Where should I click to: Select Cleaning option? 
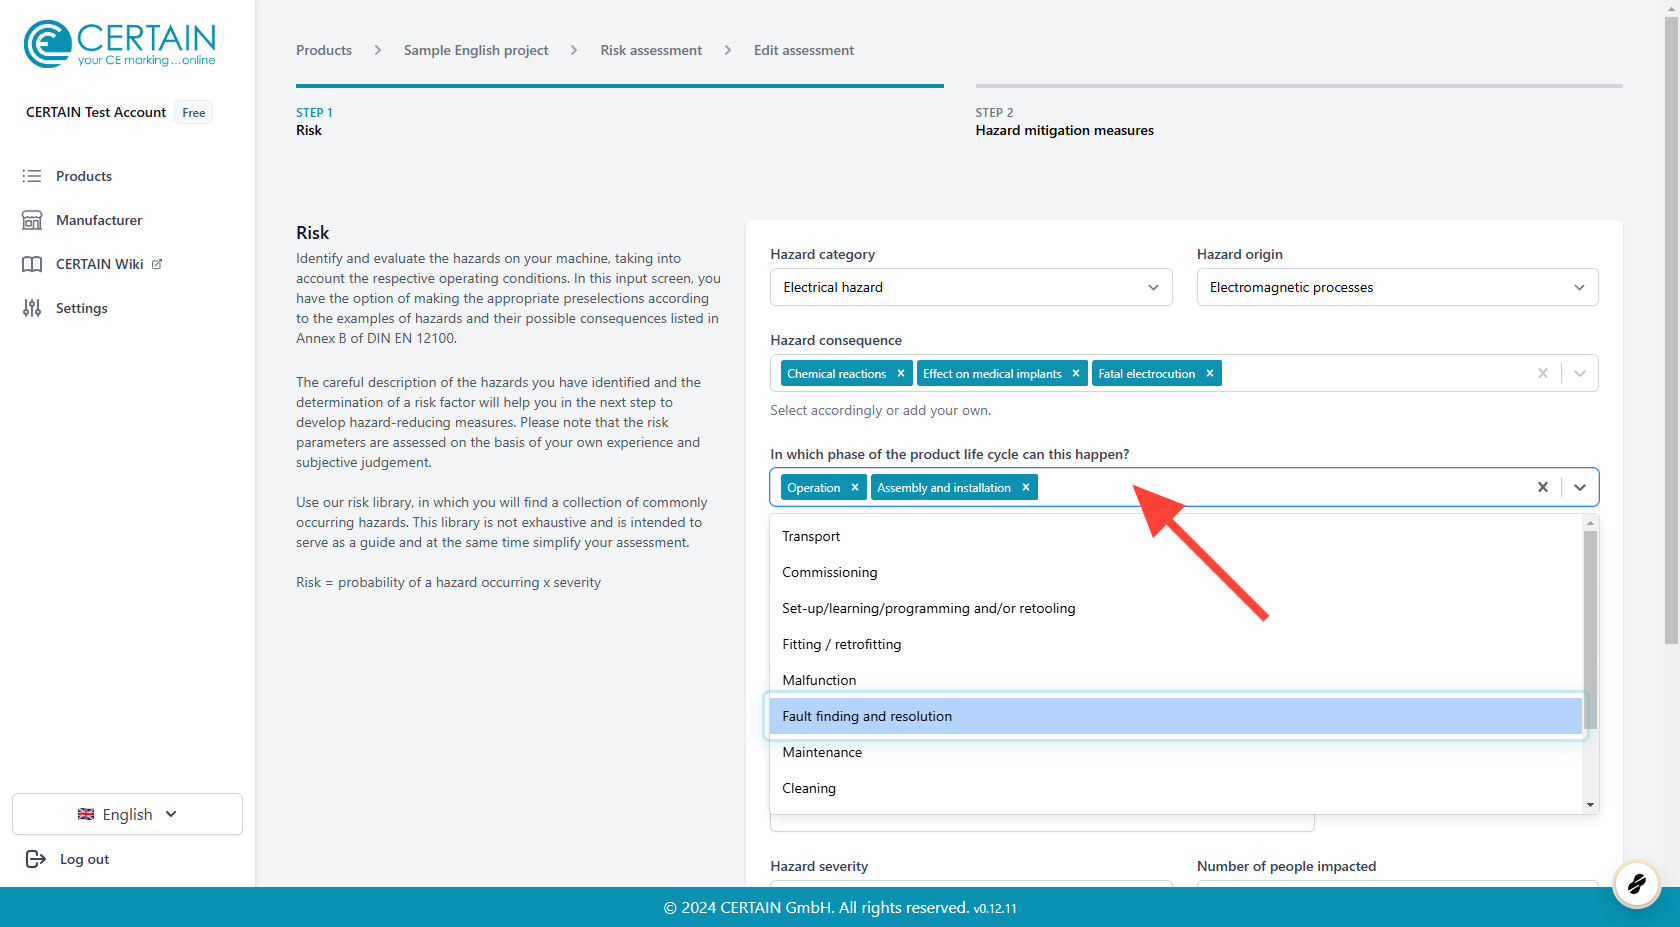tap(1176, 788)
